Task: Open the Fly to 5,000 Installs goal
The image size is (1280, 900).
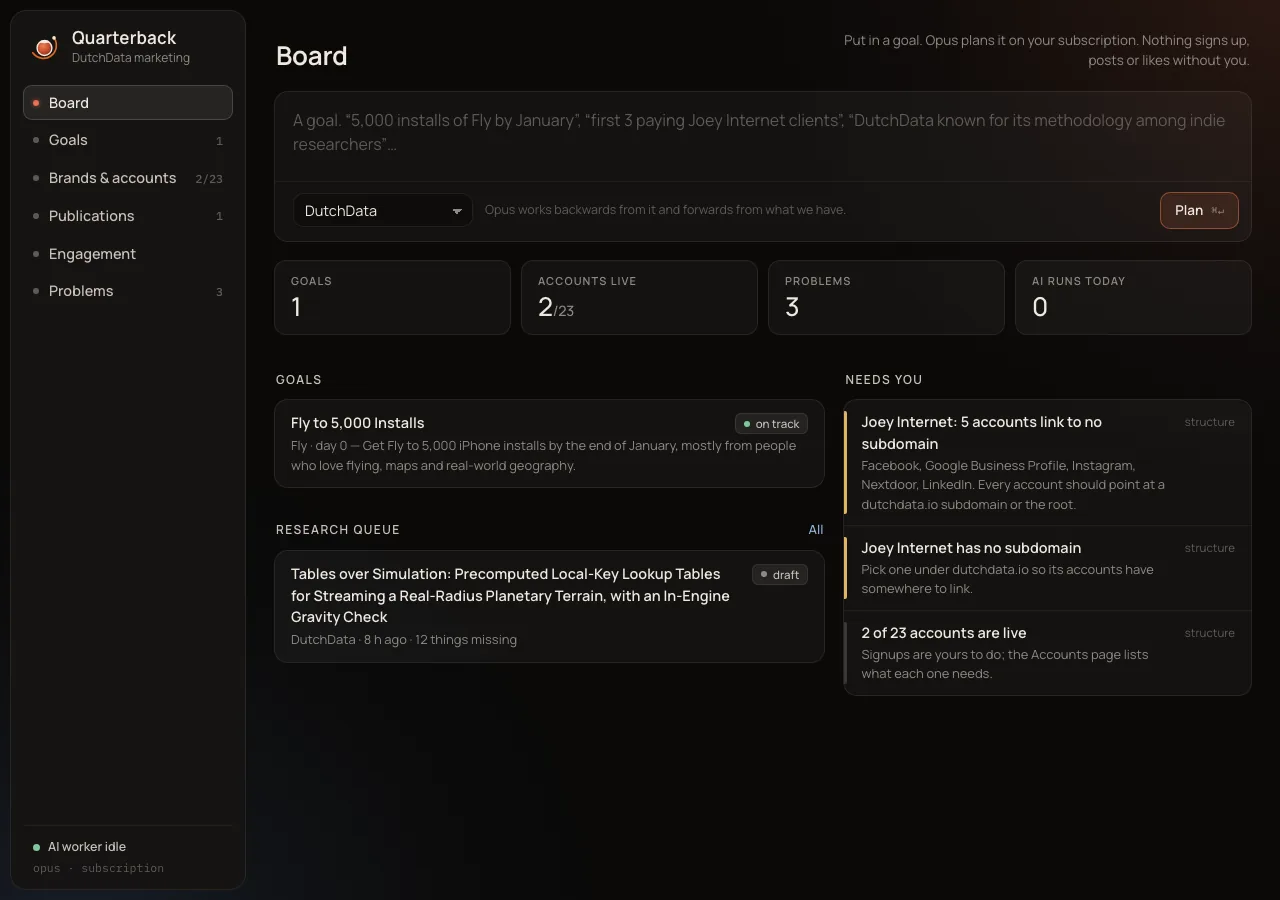Action: 549,444
